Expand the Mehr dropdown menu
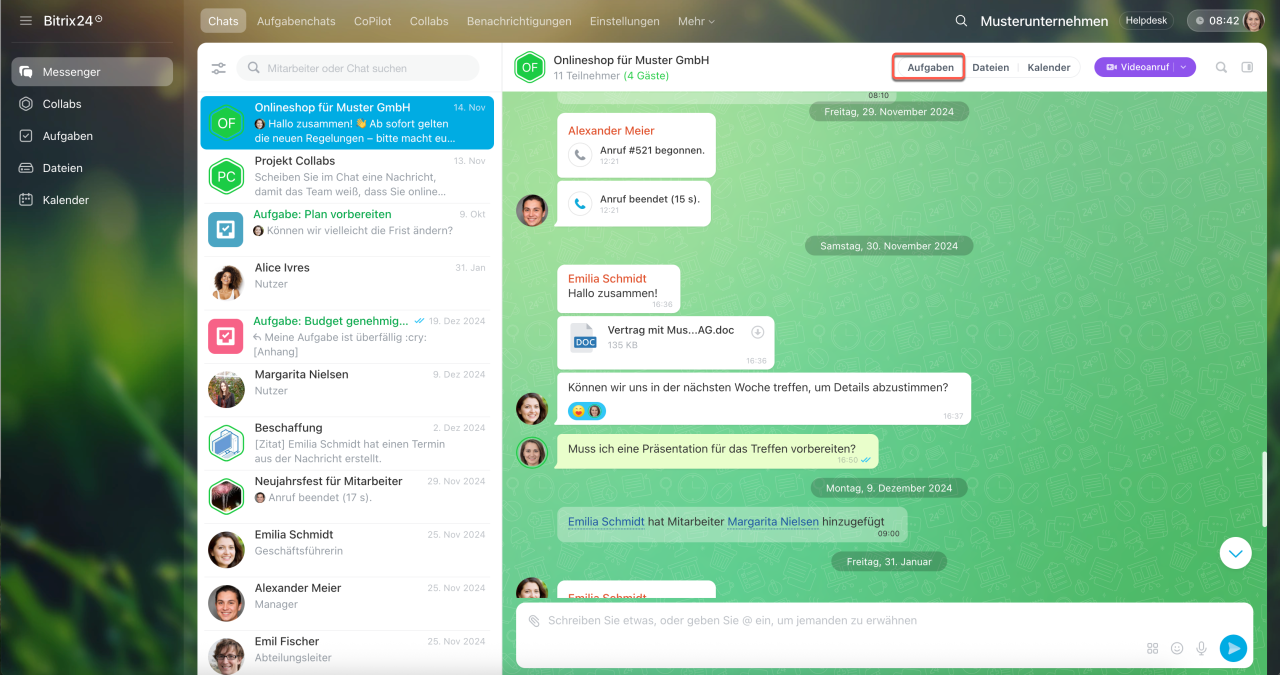The height and width of the screenshot is (675, 1280). [696, 21]
